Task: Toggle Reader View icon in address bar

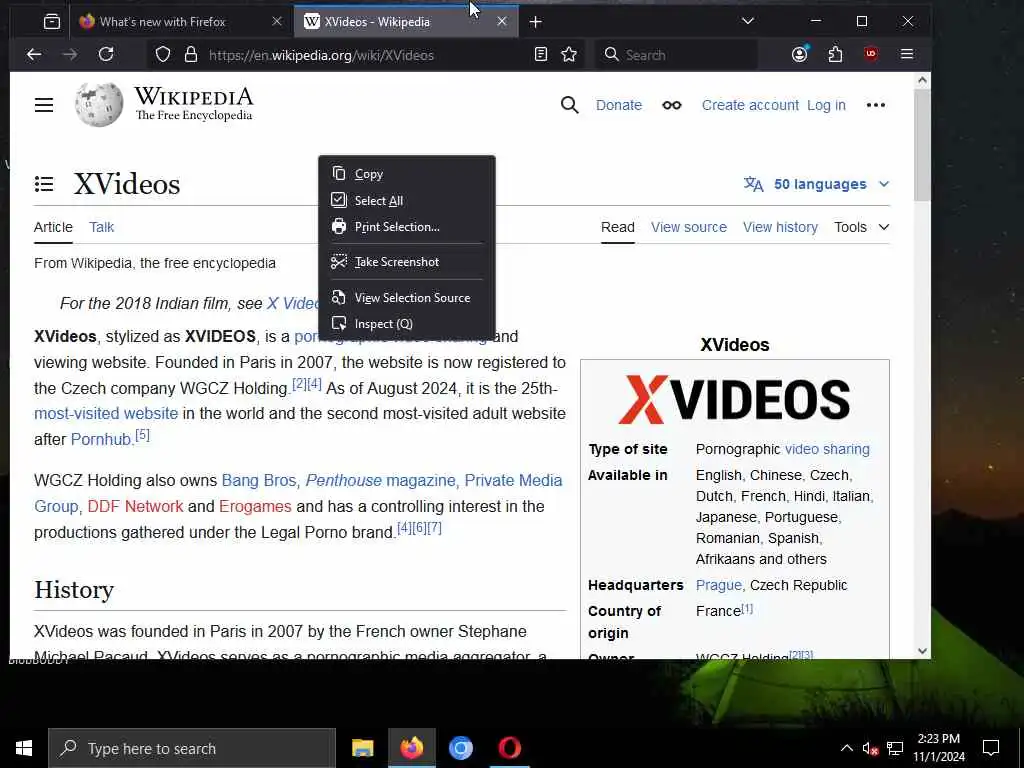Action: (541, 54)
